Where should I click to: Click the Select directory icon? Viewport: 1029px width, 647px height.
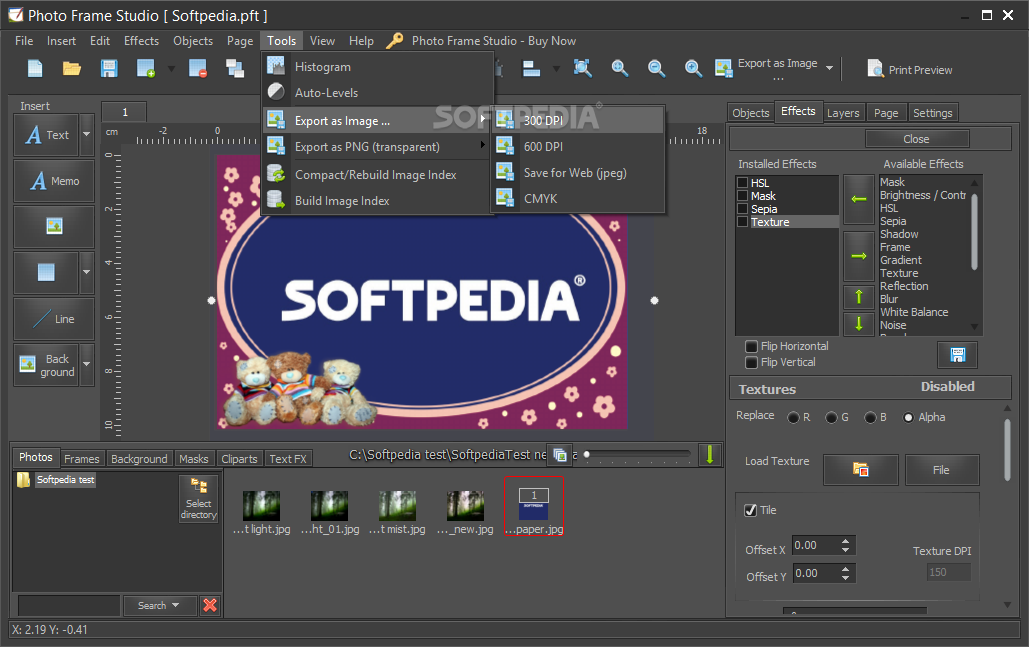(199, 499)
